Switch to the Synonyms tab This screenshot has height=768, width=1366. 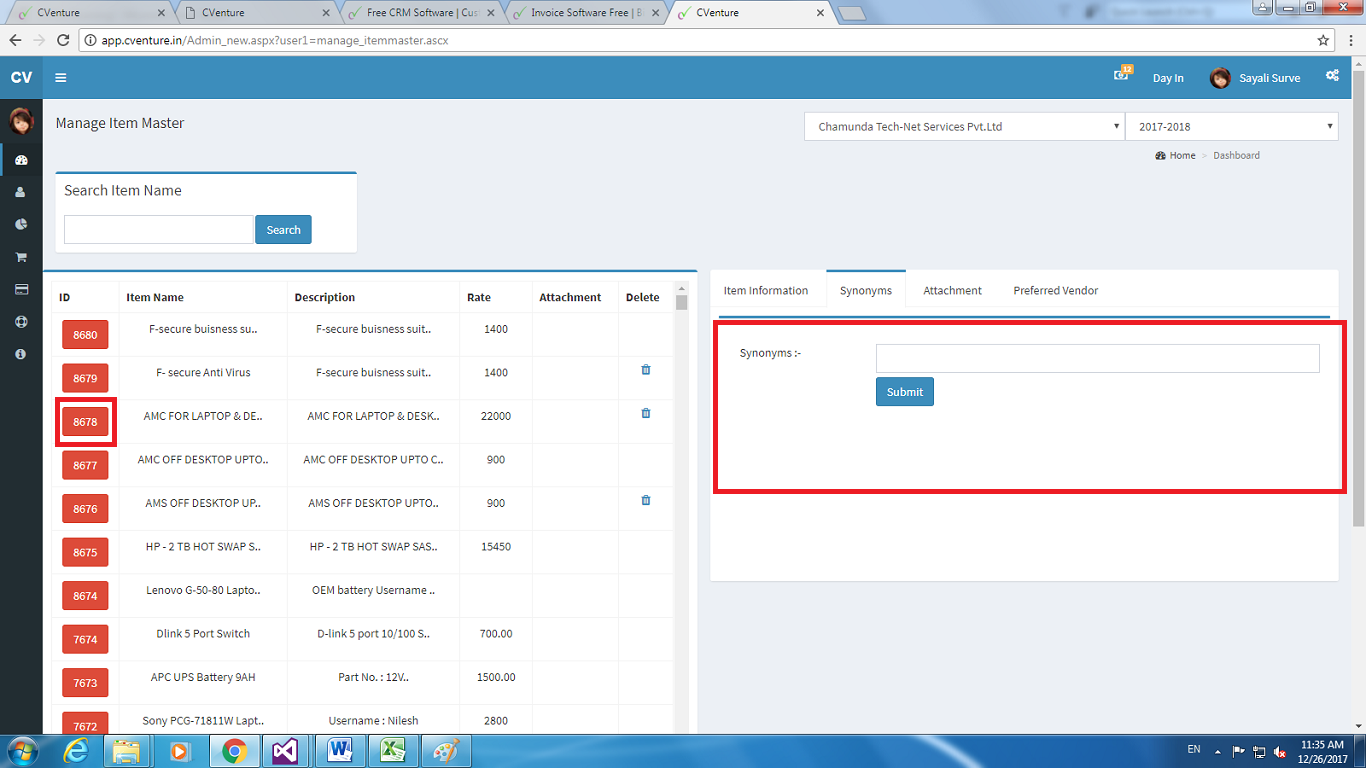866,291
